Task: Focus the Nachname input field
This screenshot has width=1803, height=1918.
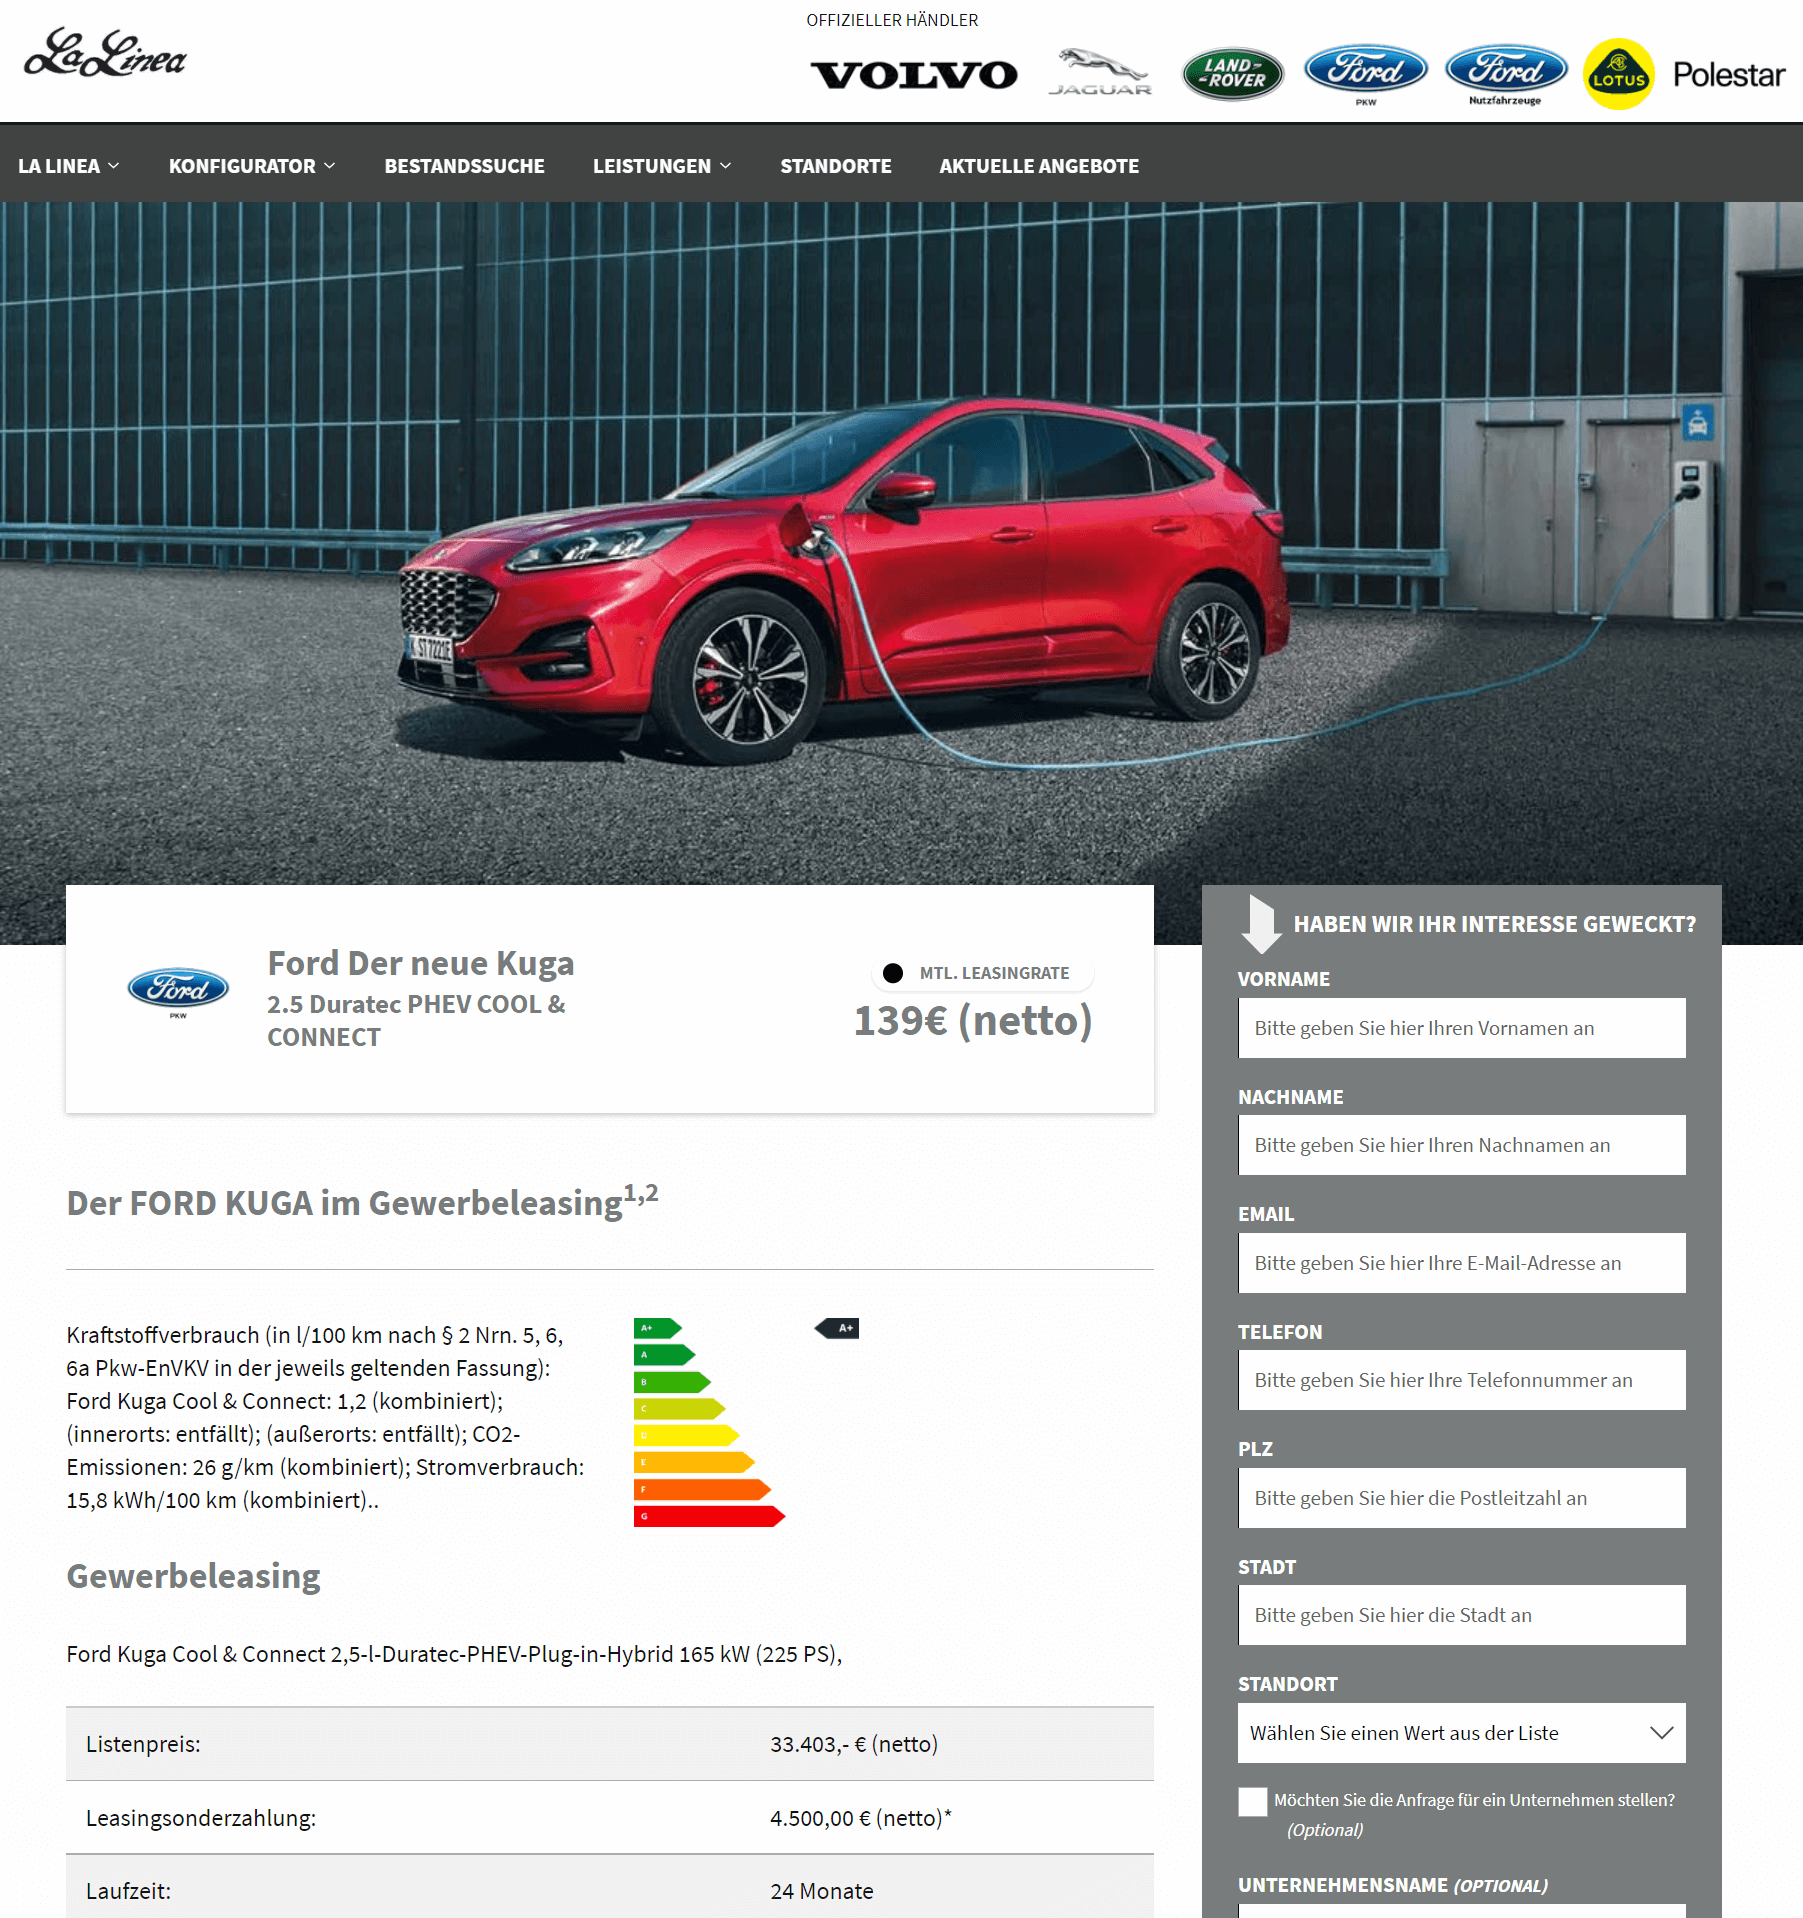Action: click(x=1461, y=1145)
